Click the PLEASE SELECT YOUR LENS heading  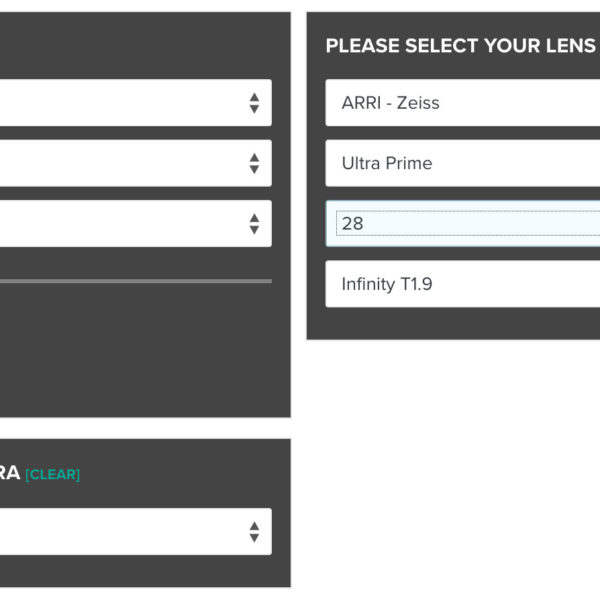point(461,46)
